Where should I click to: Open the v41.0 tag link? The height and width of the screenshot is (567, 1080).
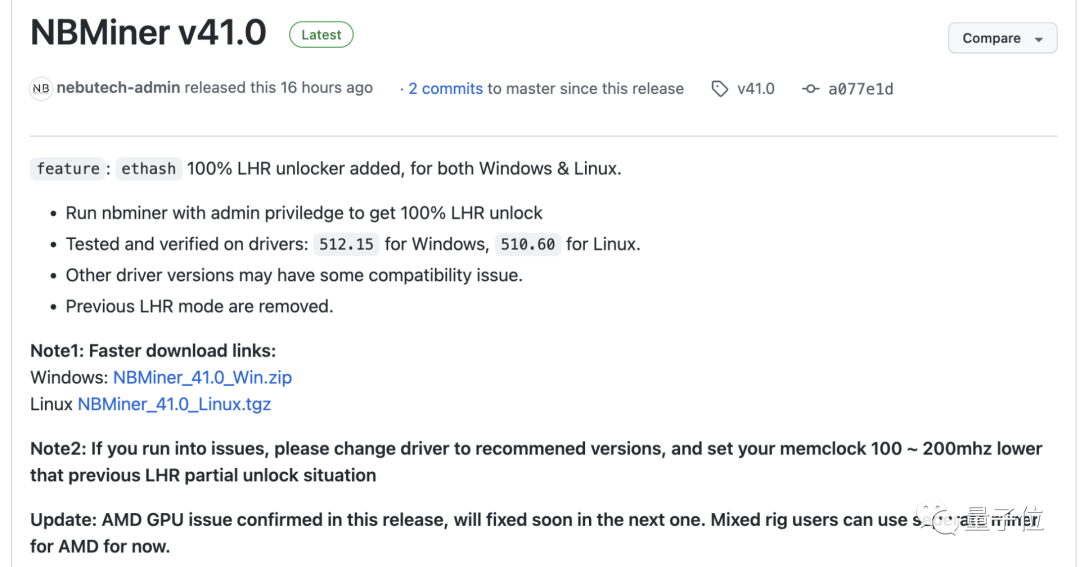pyautogui.click(x=756, y=89)
